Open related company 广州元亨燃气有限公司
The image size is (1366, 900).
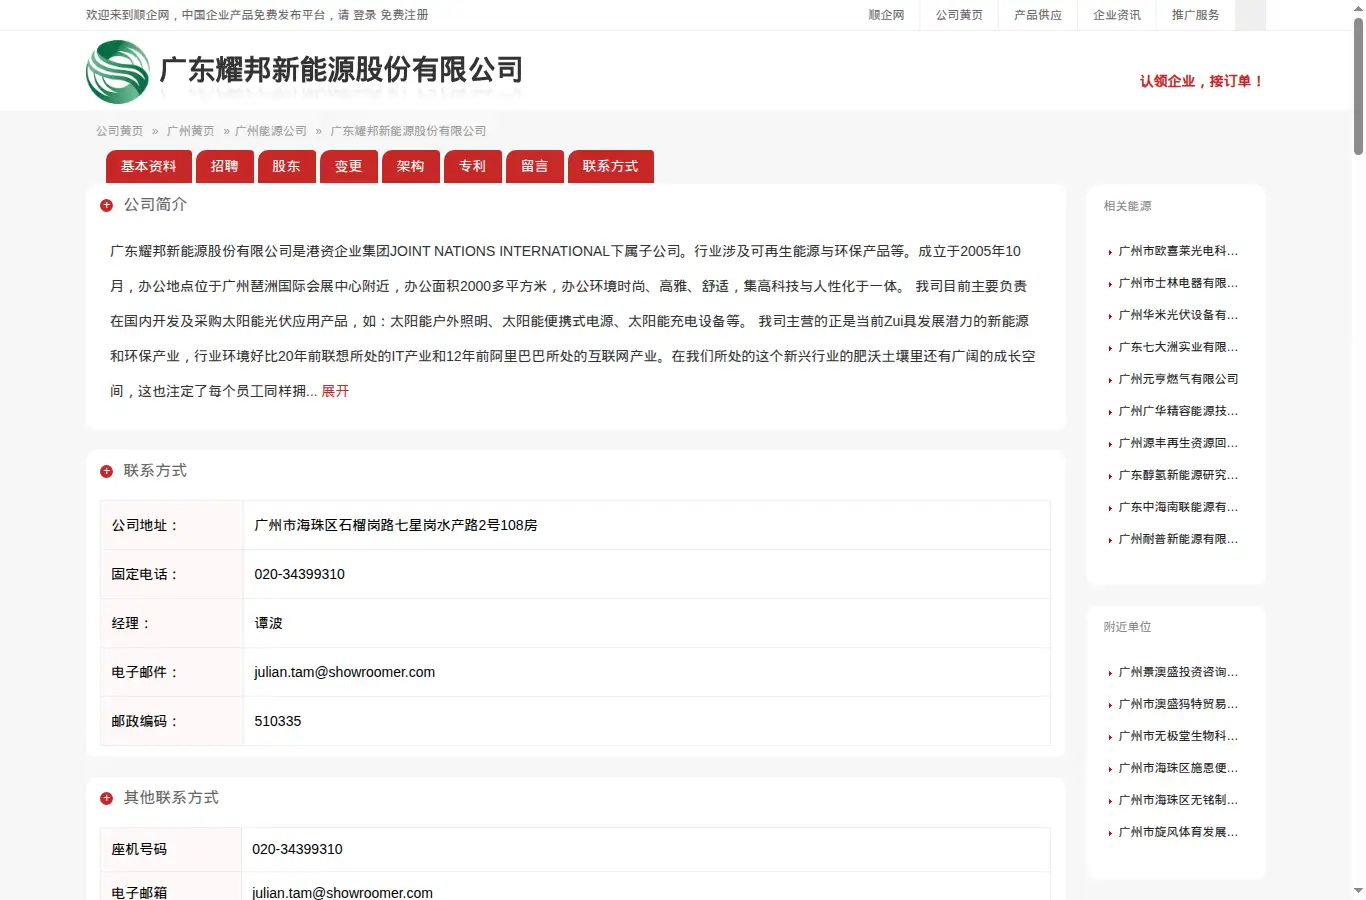1178,379
